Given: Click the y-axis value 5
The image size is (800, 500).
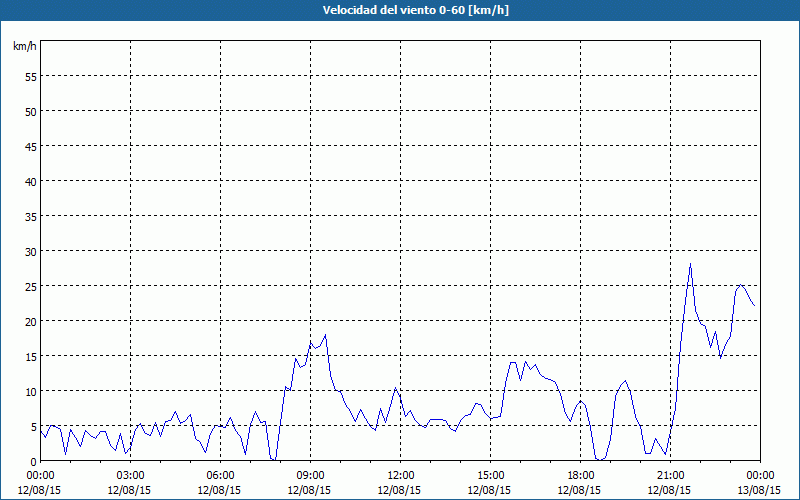Looking at the screenshot, I should pos(34,427).
